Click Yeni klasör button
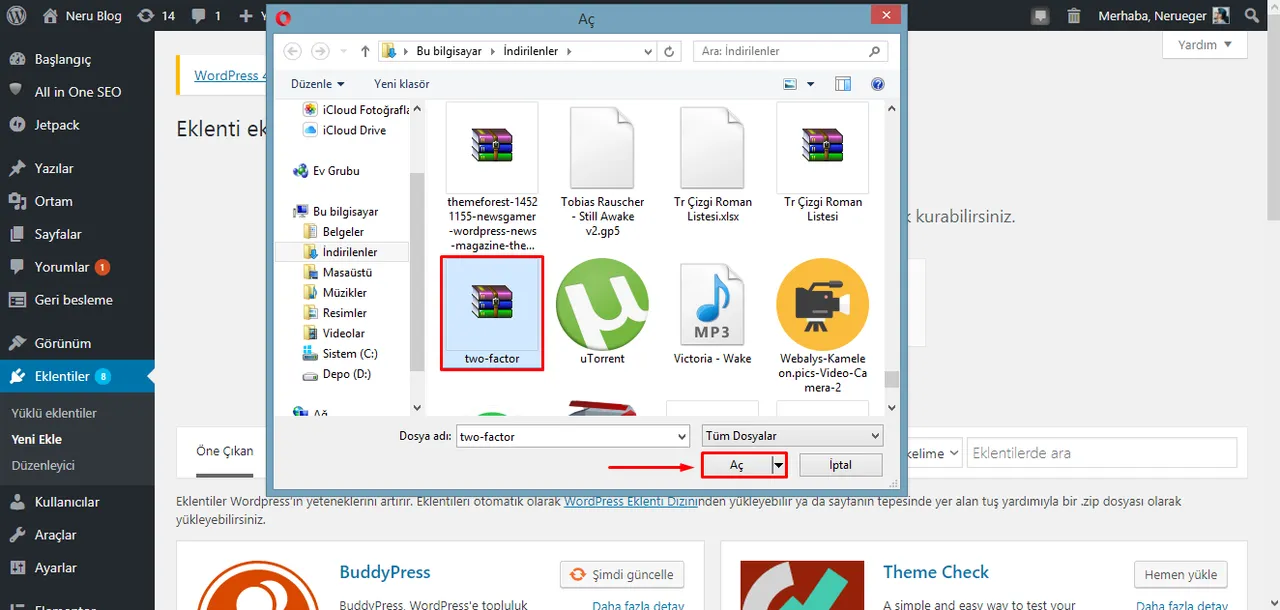Image resolution: width=1280 pixels, height=610 pixels. click(x=402, y=84)
